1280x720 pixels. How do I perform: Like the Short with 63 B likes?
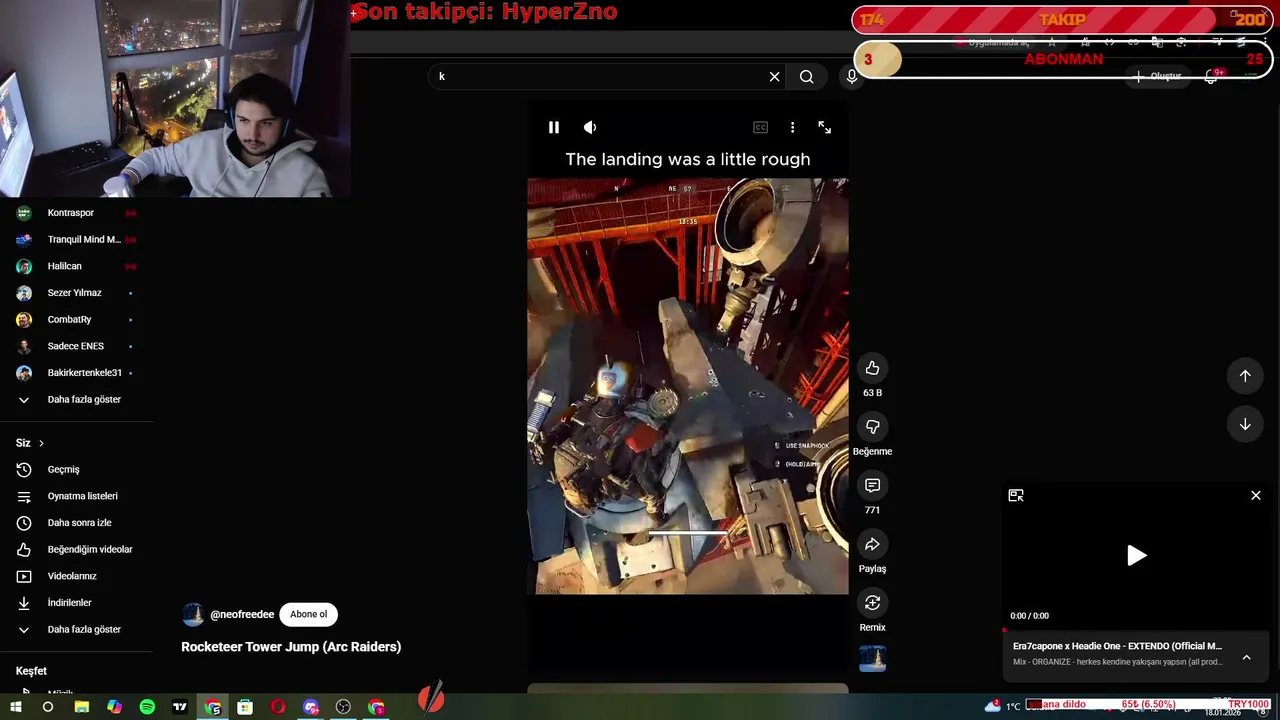tap(872, 368)
